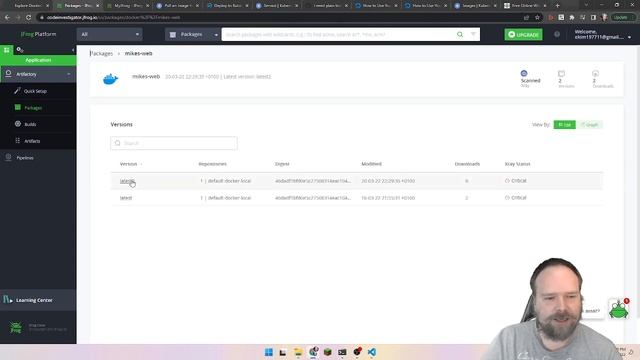Click the Xray Scanned status icon
Viewport: 640px width, 360px height.
point(524,73)
